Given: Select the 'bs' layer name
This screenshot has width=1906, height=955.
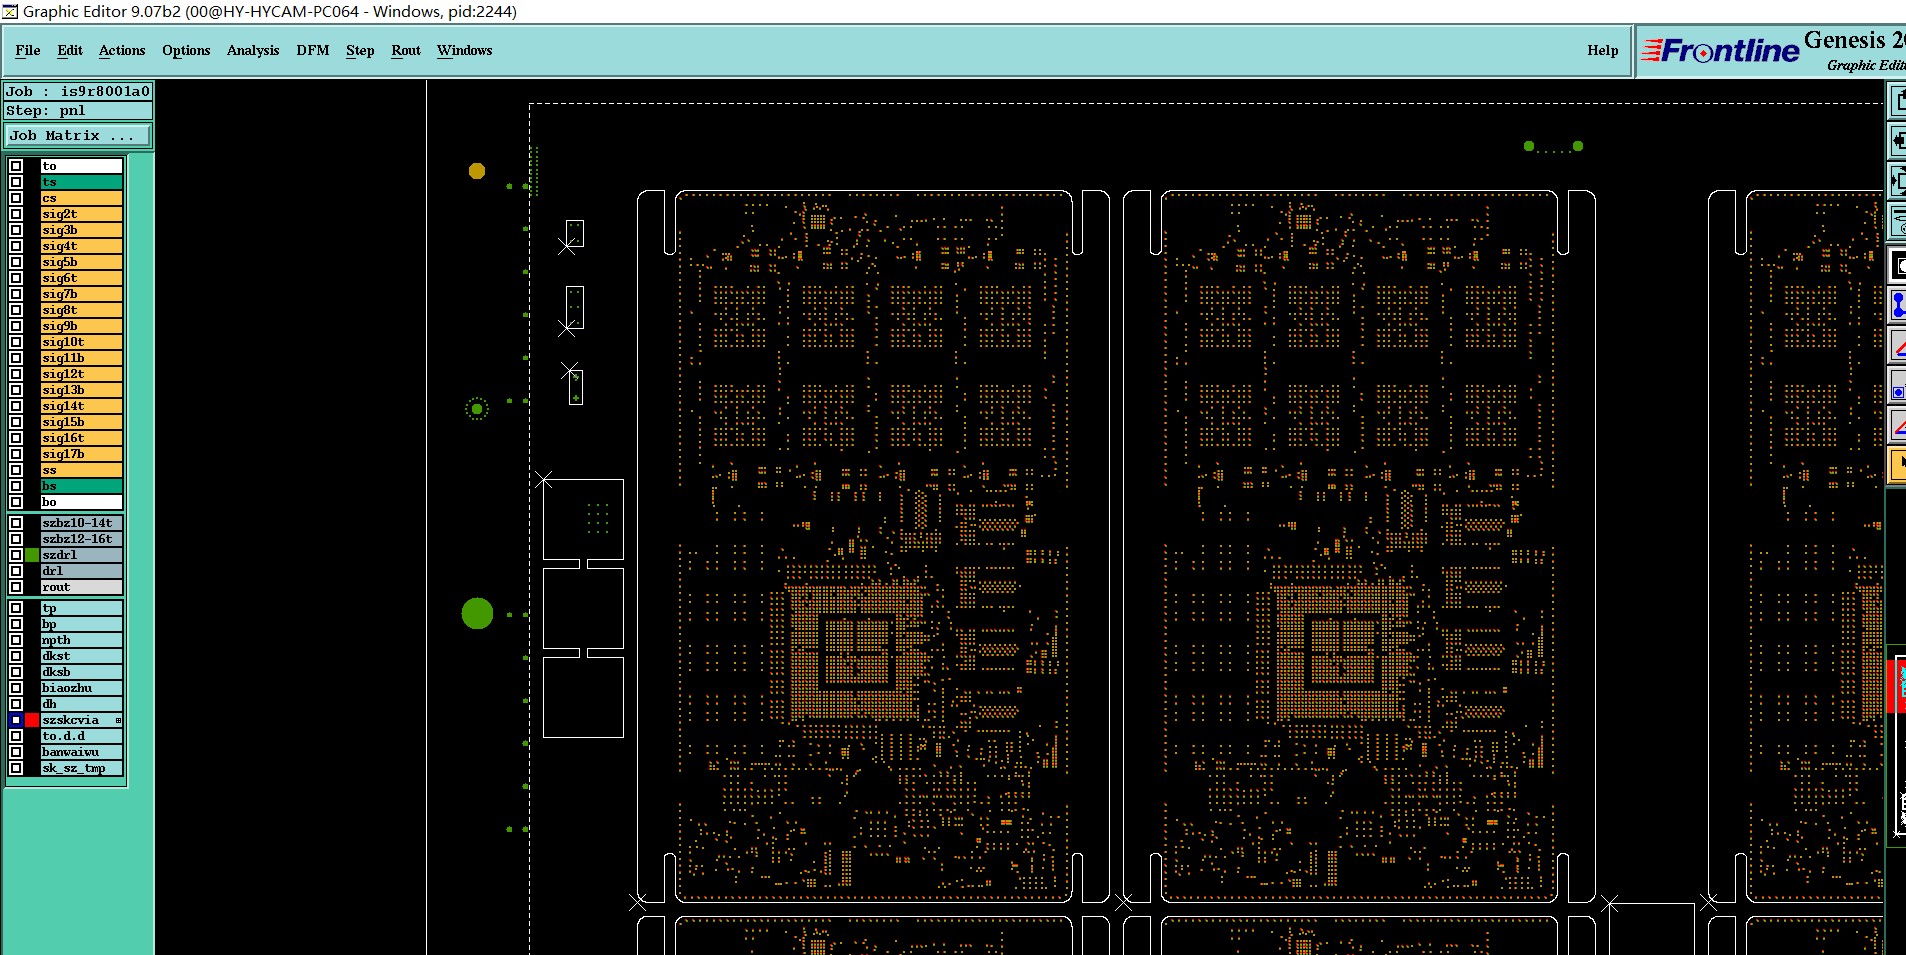Looking at the screenshot, I should (81, 486).
